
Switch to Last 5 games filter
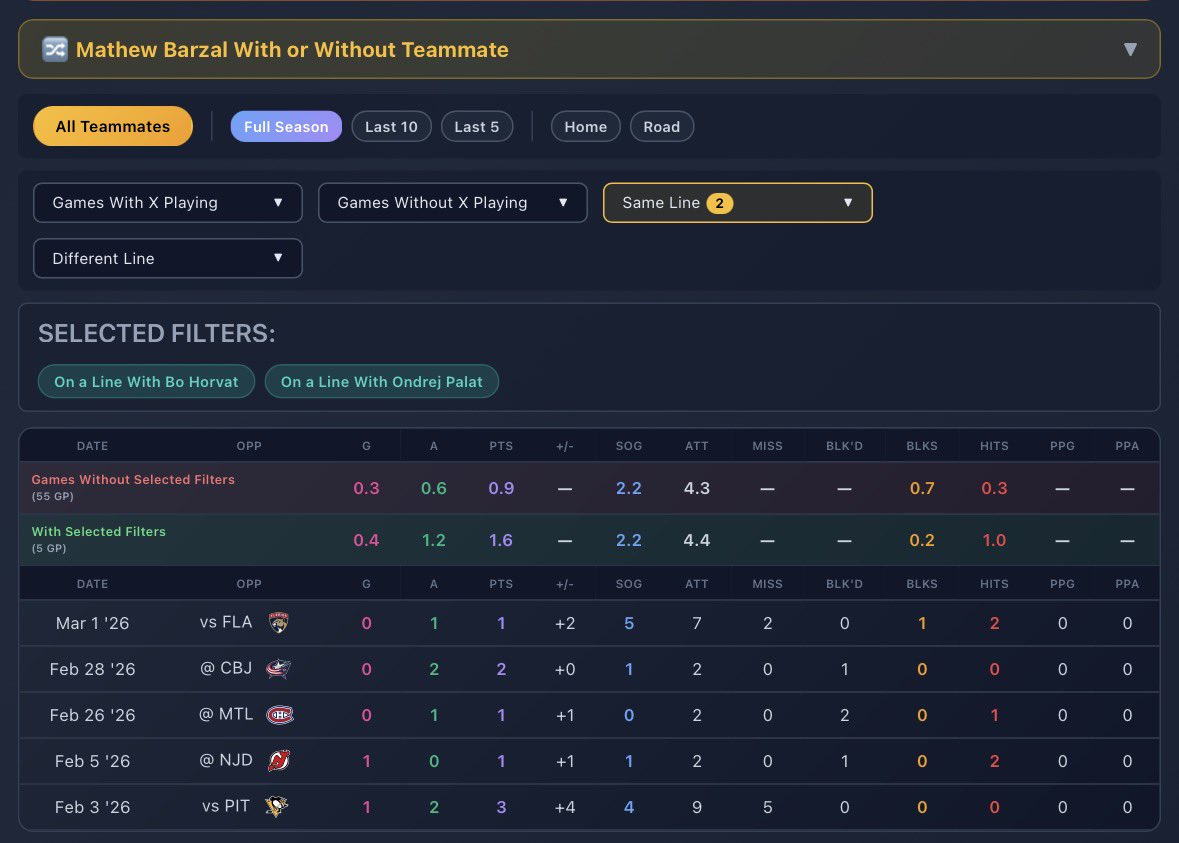pos(477,126)
